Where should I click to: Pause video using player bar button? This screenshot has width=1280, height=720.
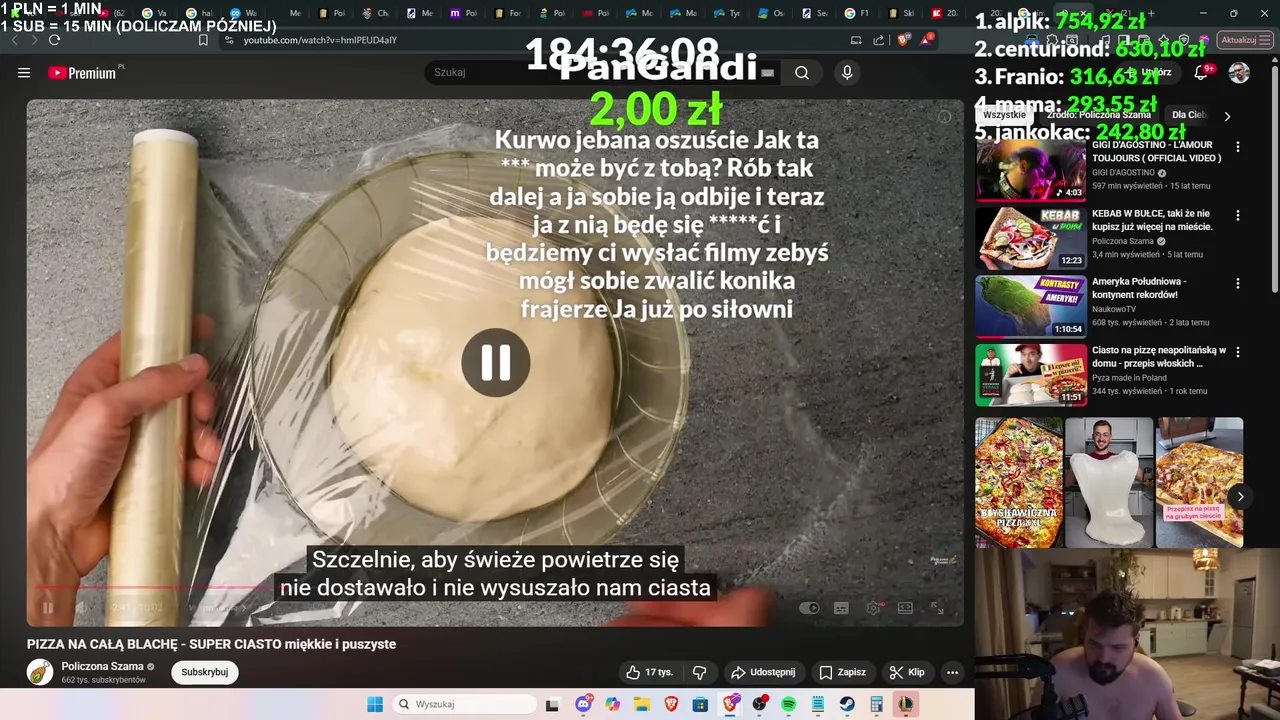47,607
